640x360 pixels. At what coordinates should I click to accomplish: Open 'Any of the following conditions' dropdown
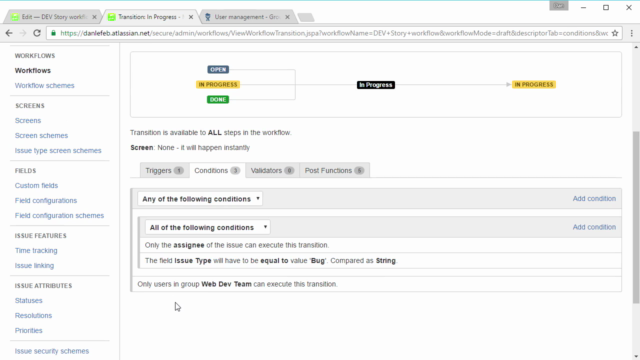tap(200, 199)
